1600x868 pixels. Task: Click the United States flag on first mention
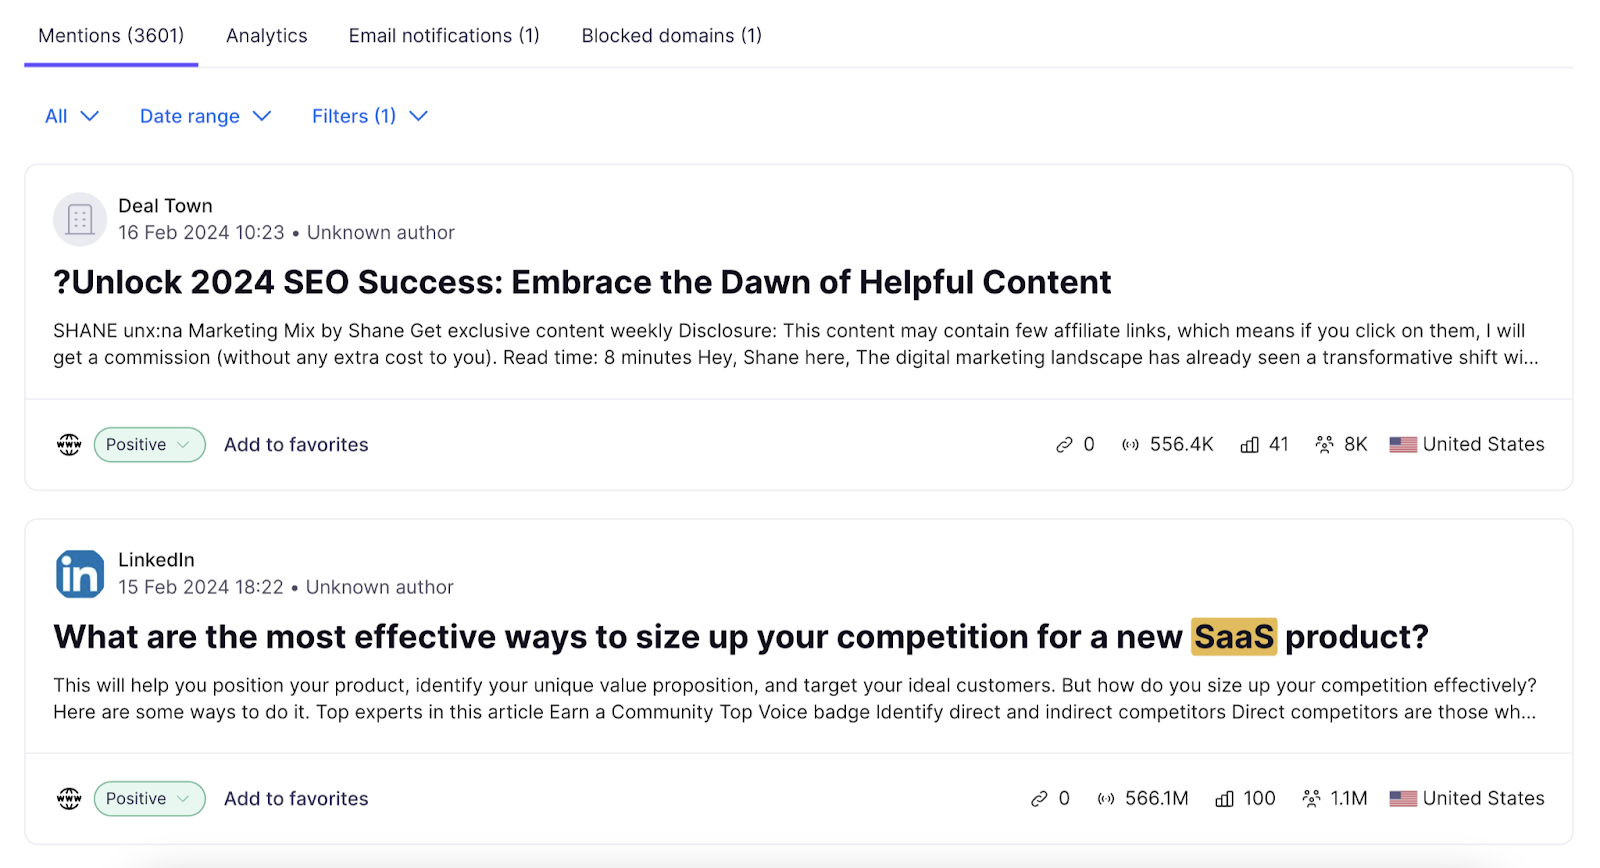coord(1402,444)
